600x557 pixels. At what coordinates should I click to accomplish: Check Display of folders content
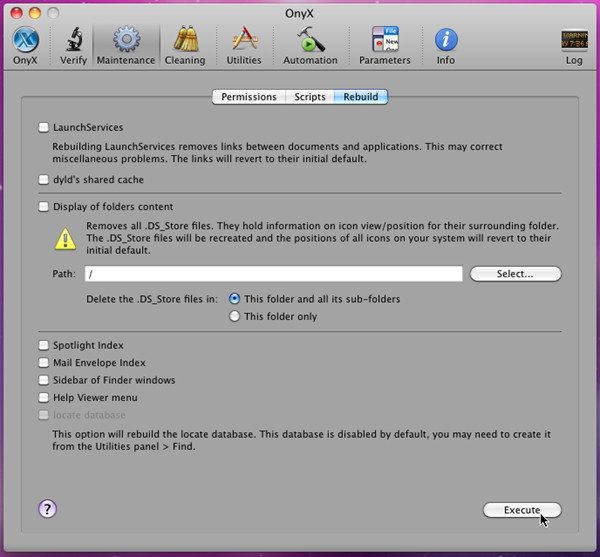pyautogui.click(x=44, y=207)
